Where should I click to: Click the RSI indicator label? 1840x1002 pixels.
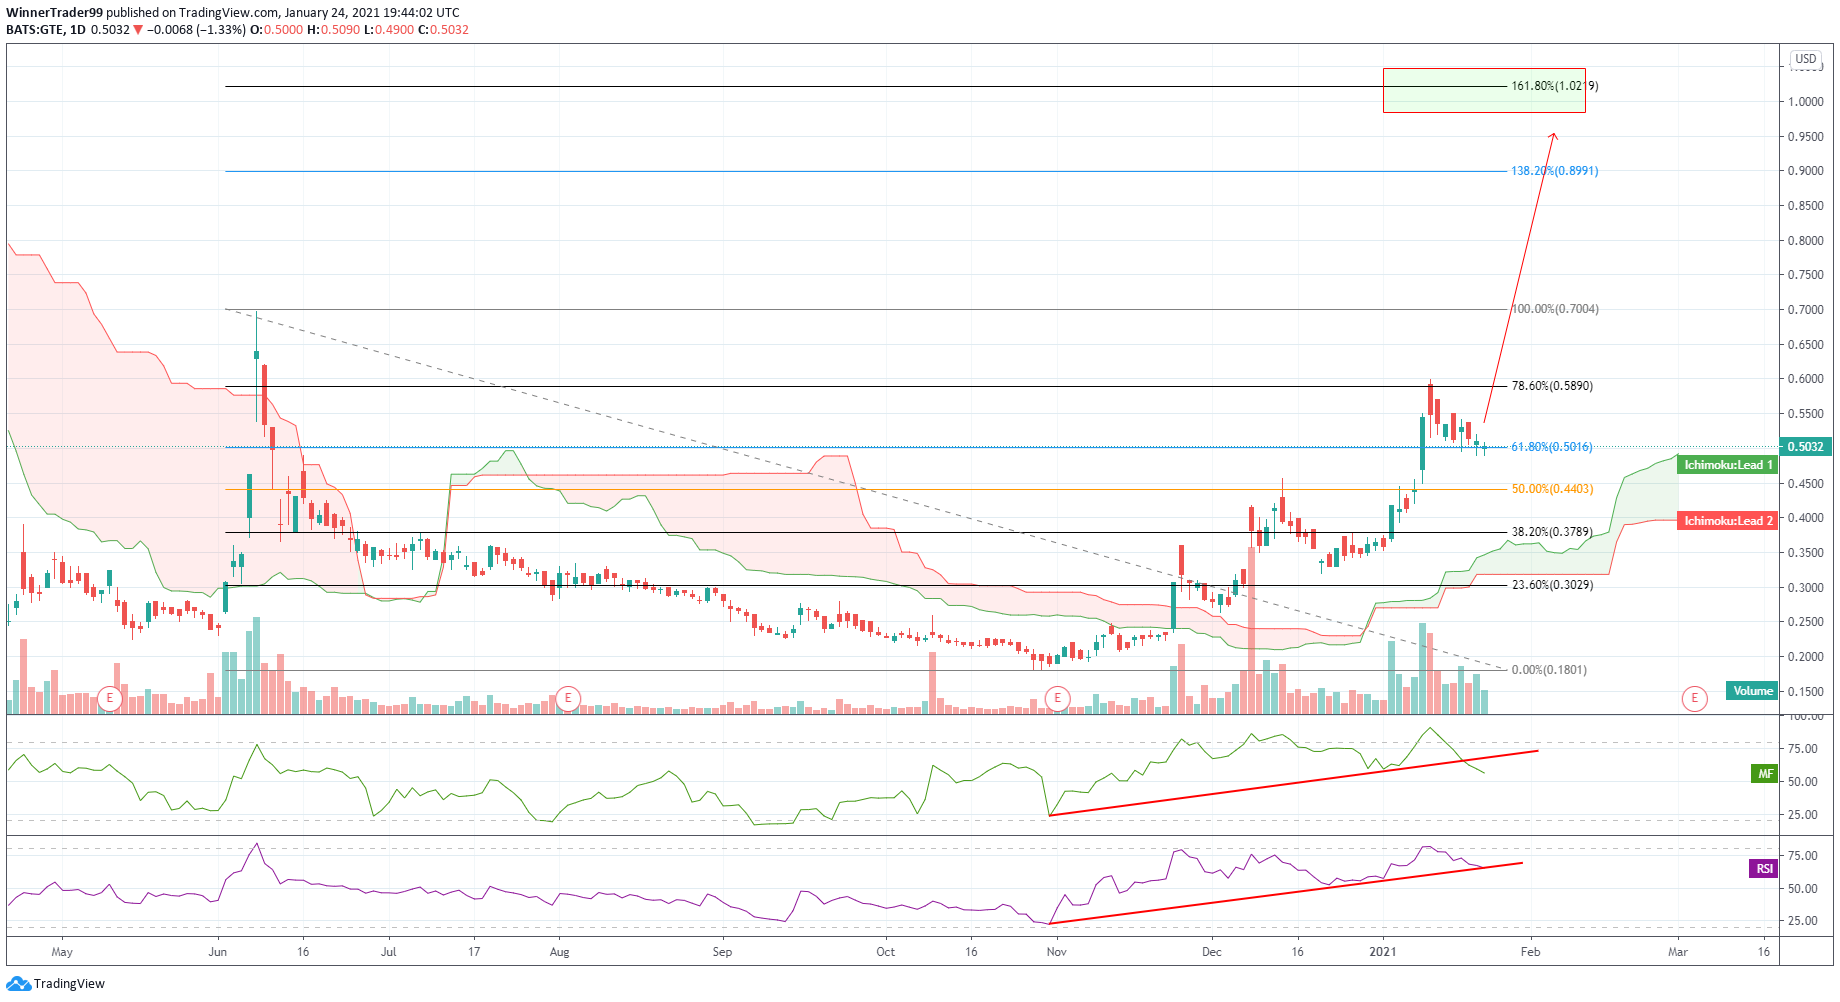coord(1764,869)
